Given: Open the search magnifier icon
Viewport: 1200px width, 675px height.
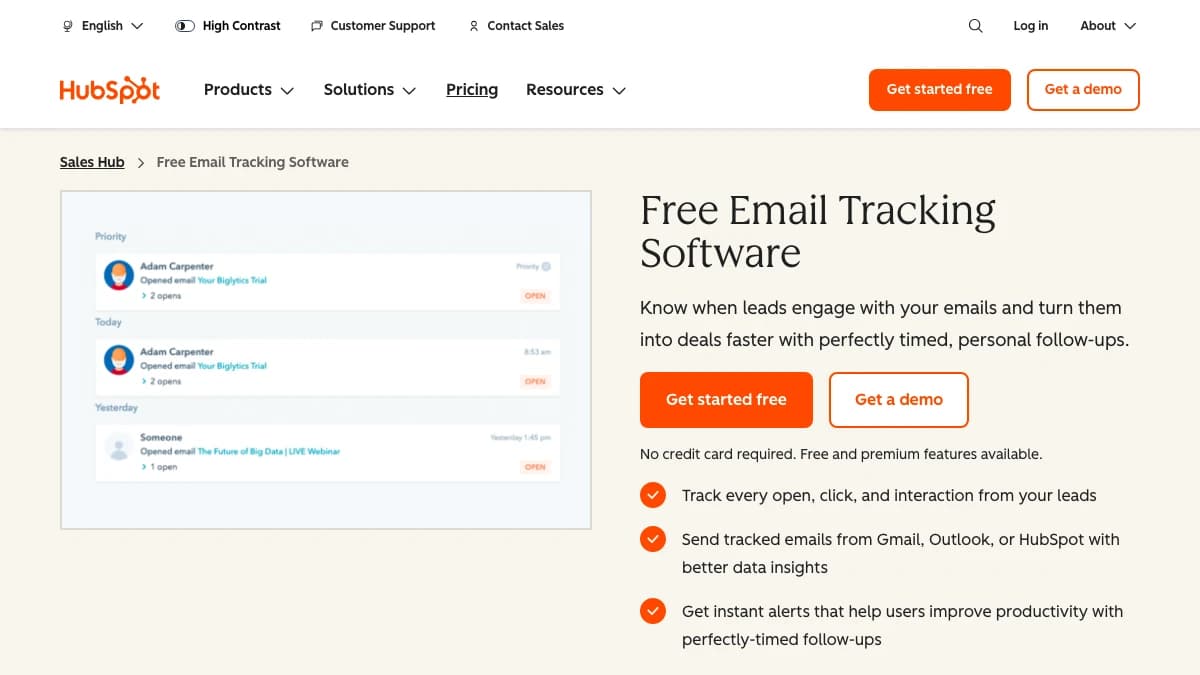Looking at the screenshot, I should point(976,26).
